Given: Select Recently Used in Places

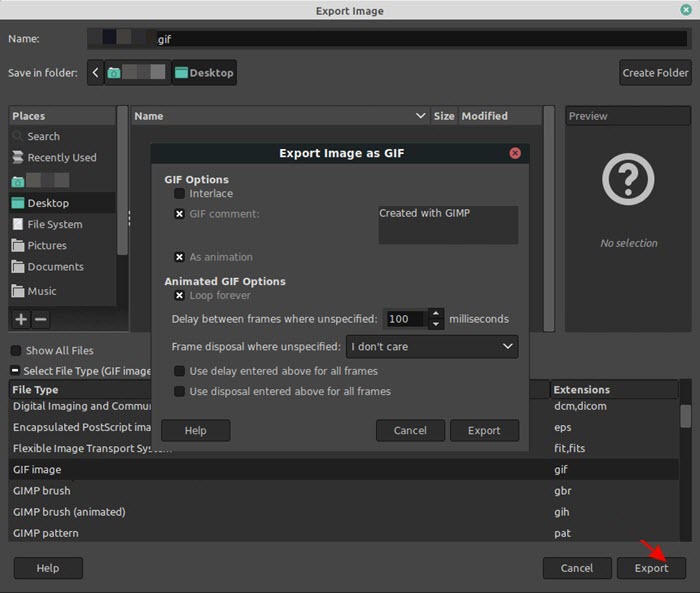Looking at the screenshot, I should [x=62, y=157].
